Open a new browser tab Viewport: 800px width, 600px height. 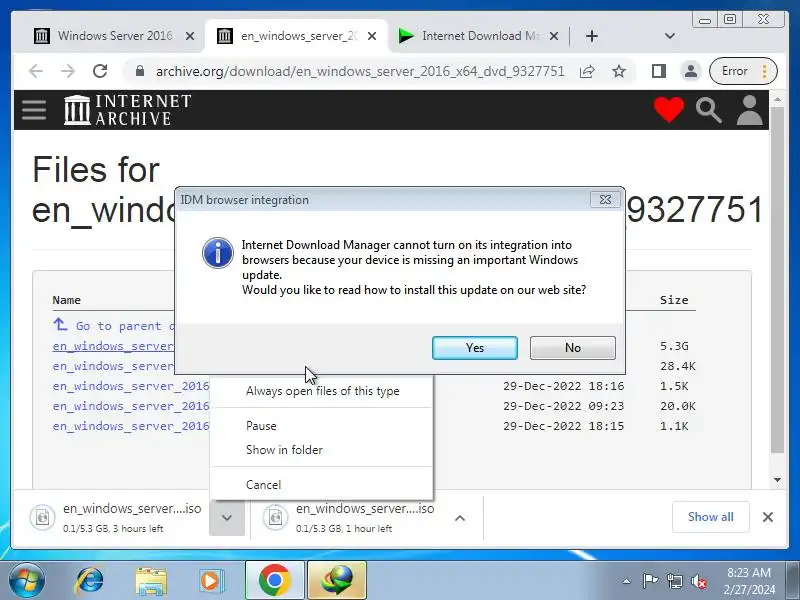pyautogui.click(x=591, y=36)
